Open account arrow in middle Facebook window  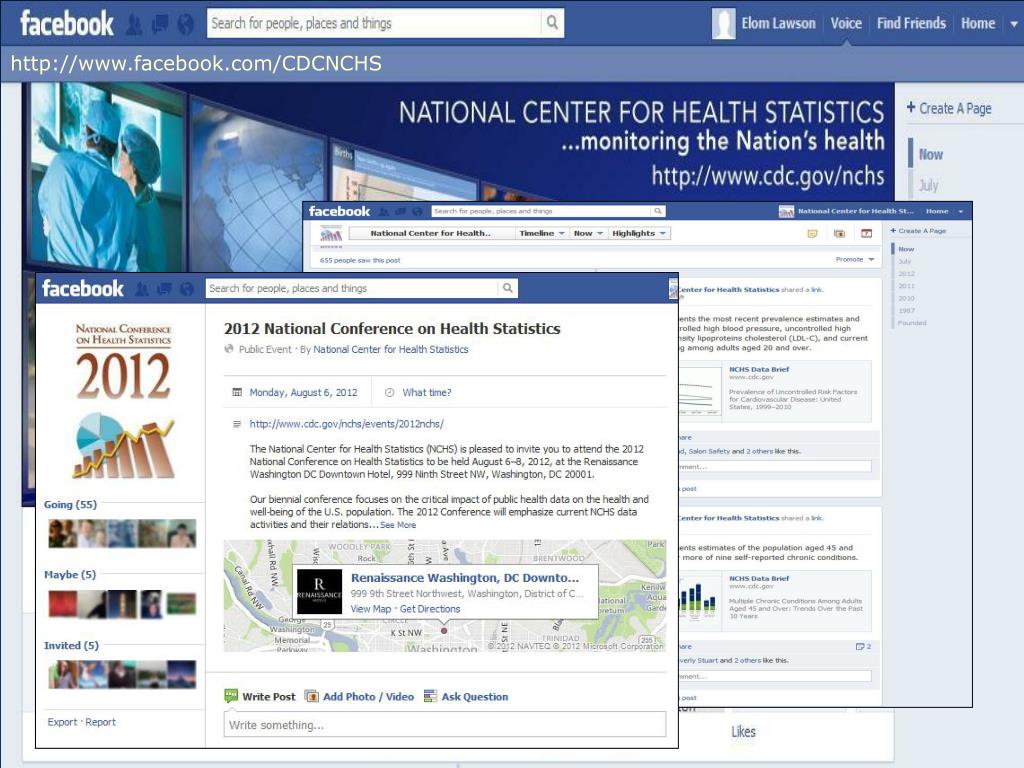tap(961, 212)
